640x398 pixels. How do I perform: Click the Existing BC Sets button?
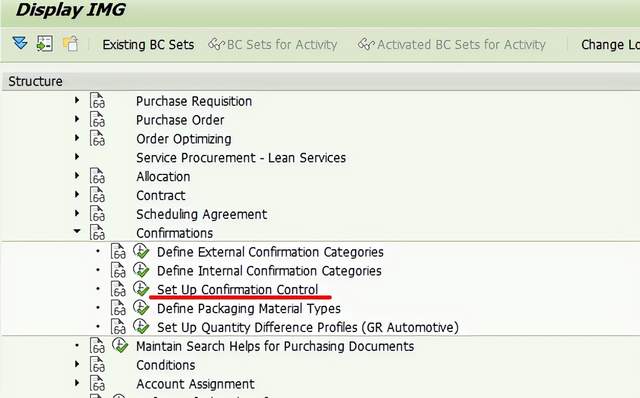(148, 44)
